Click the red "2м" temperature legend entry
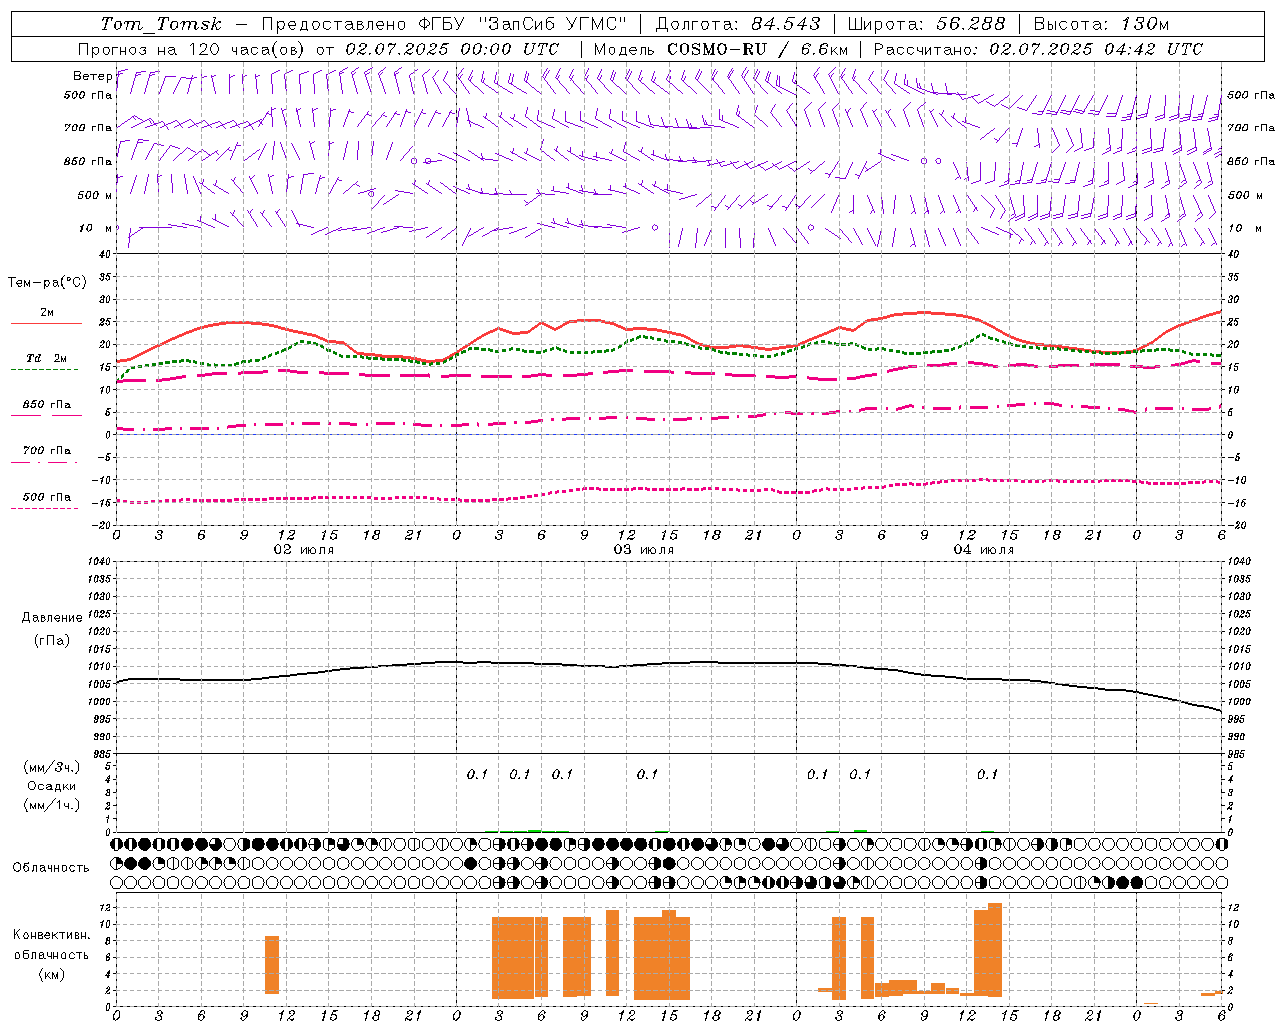Image resolution: width=1280 pixels, height=1024 pixels. (47, 313)
